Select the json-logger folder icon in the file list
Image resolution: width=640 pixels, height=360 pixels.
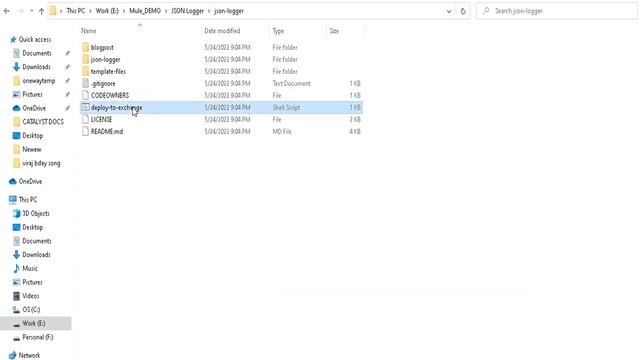85,59
